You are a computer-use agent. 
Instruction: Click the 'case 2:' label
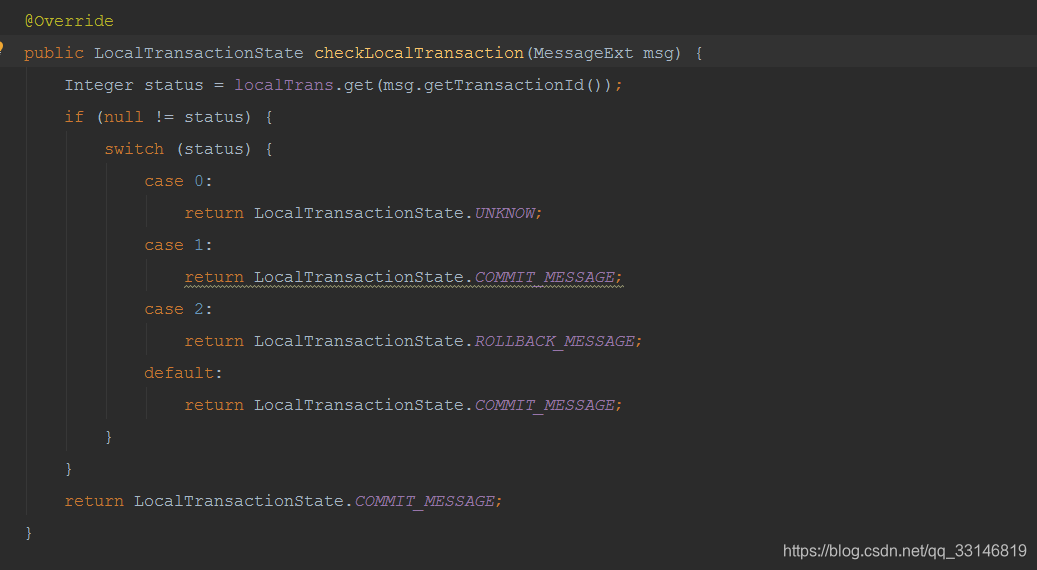tap(179, 309)
